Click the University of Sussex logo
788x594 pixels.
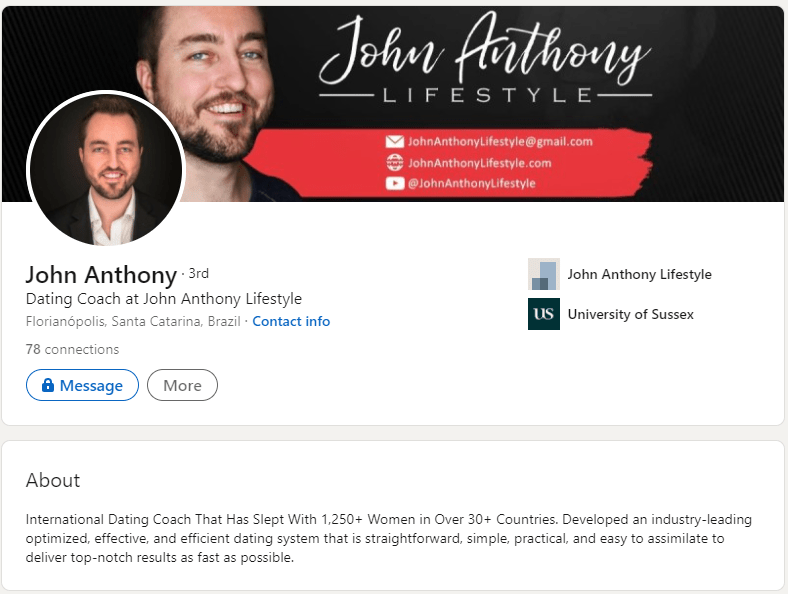click(x=544, y=314)
